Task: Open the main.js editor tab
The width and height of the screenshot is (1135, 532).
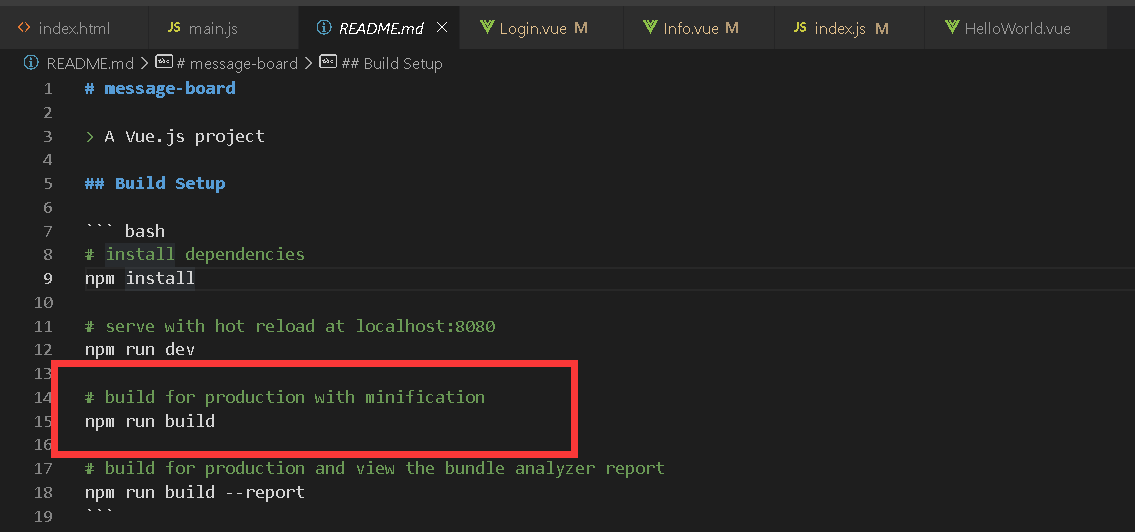Action: [223, 28]
